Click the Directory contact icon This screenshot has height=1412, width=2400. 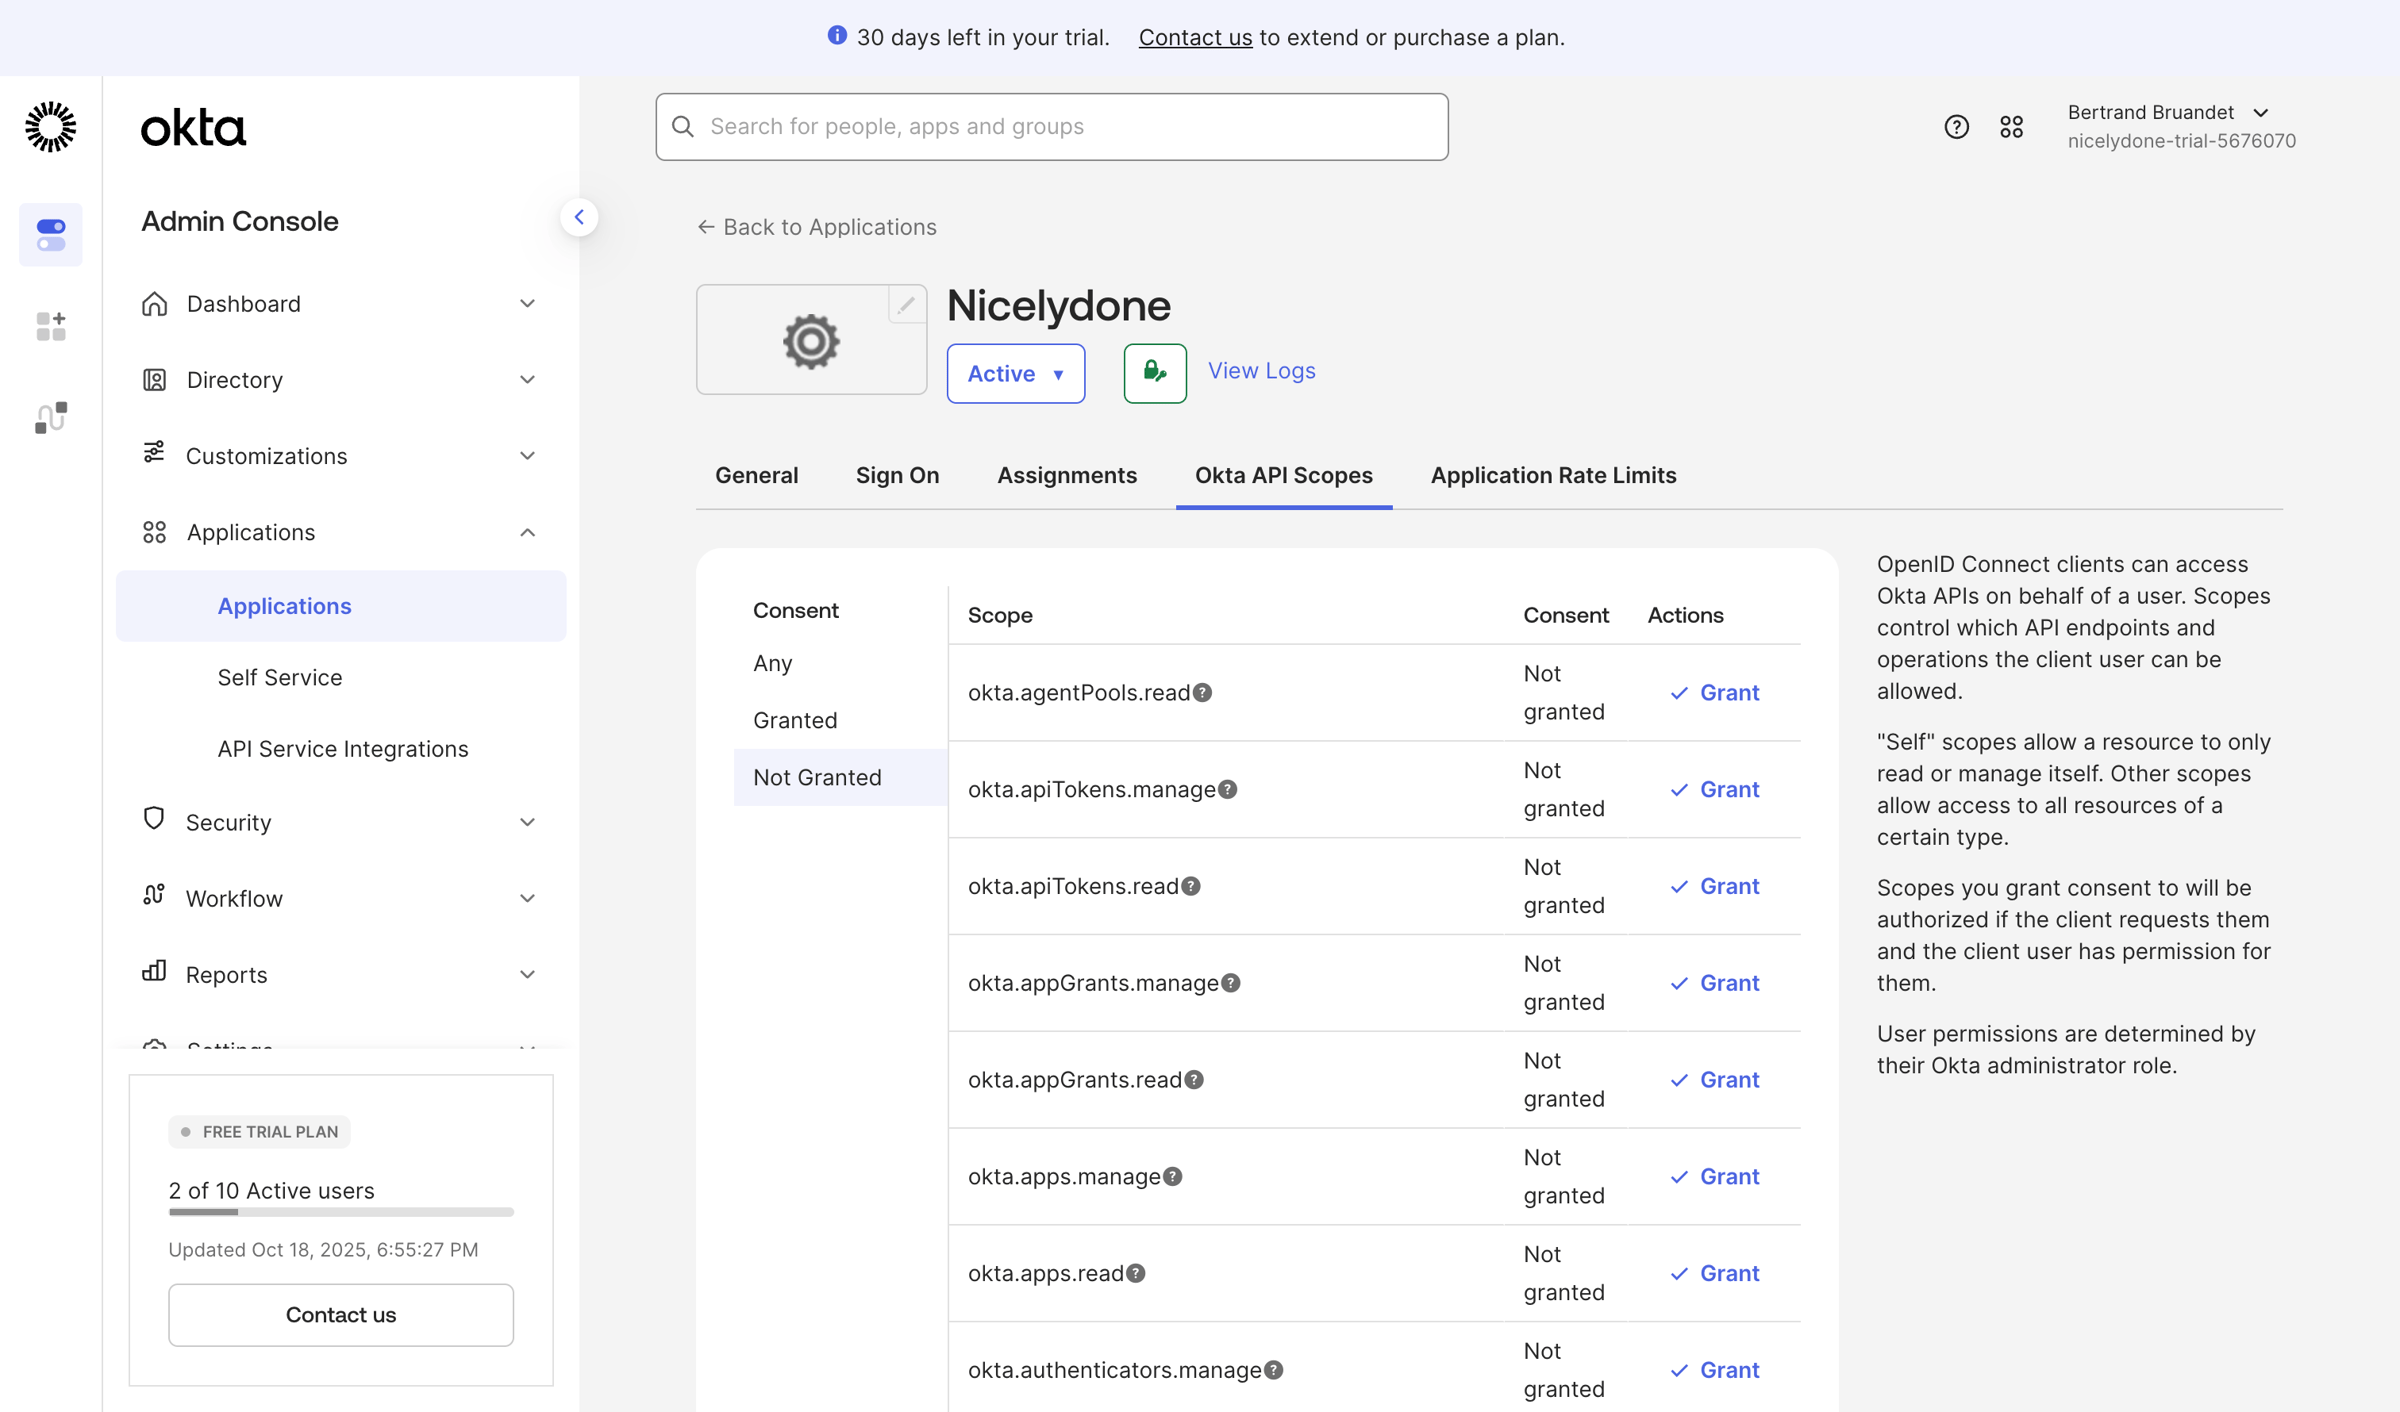tap(154, 380)
